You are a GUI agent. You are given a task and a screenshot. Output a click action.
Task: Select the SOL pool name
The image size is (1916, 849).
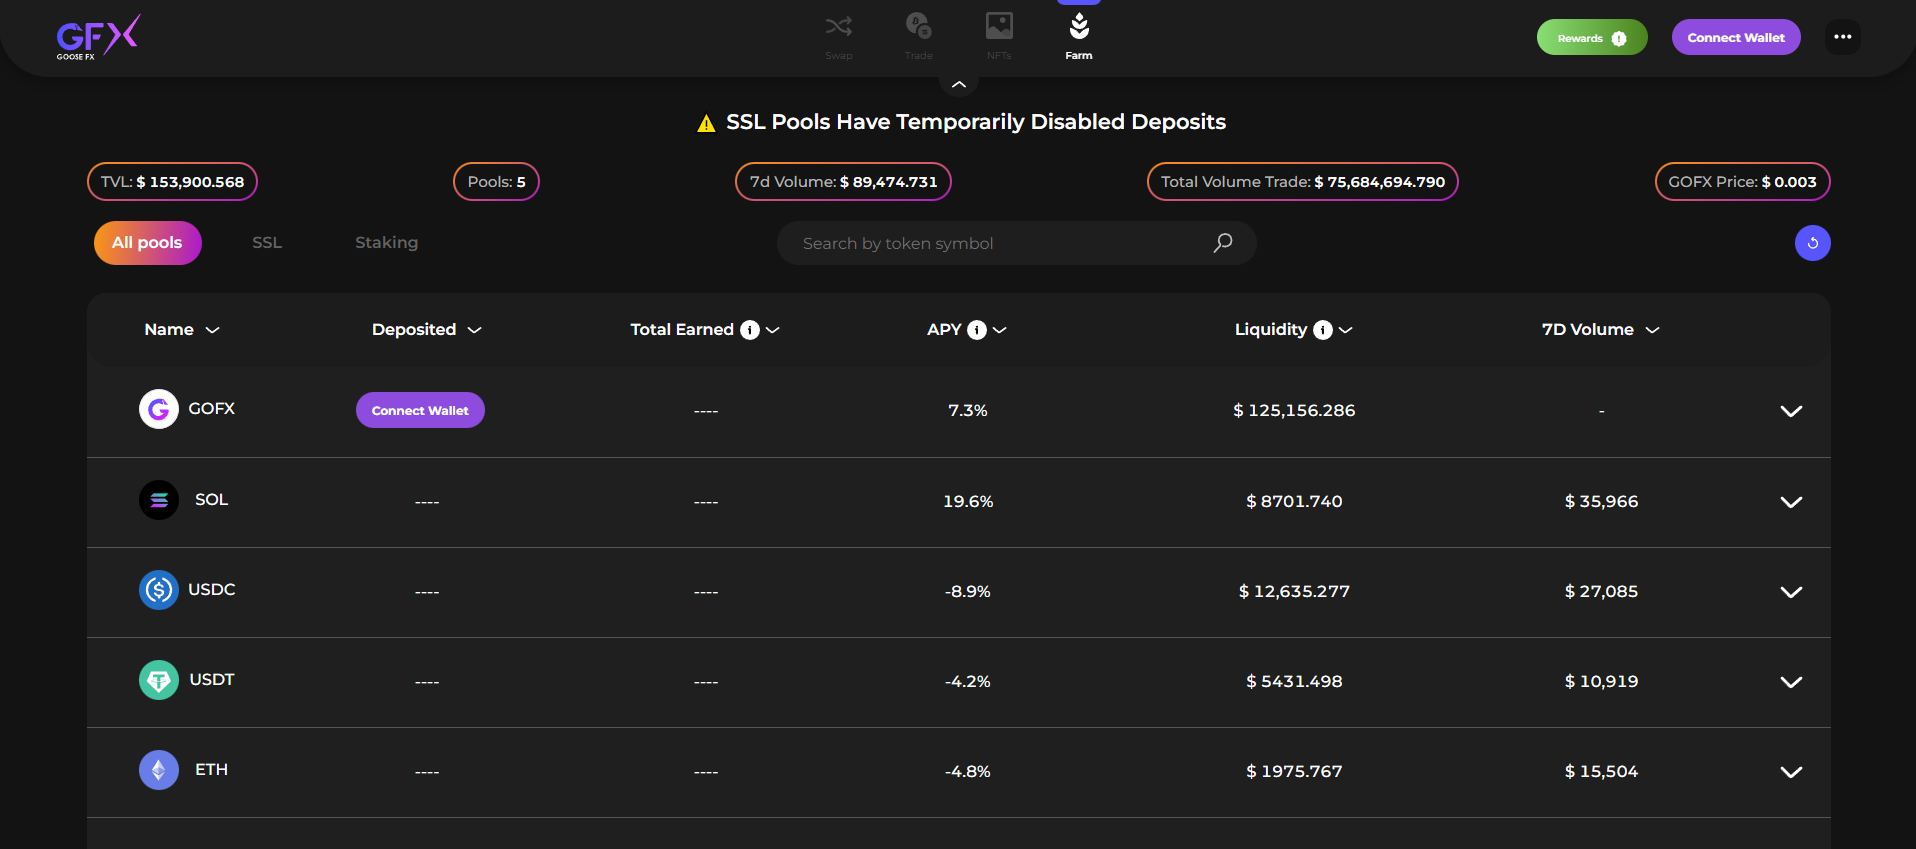point(211,500)
